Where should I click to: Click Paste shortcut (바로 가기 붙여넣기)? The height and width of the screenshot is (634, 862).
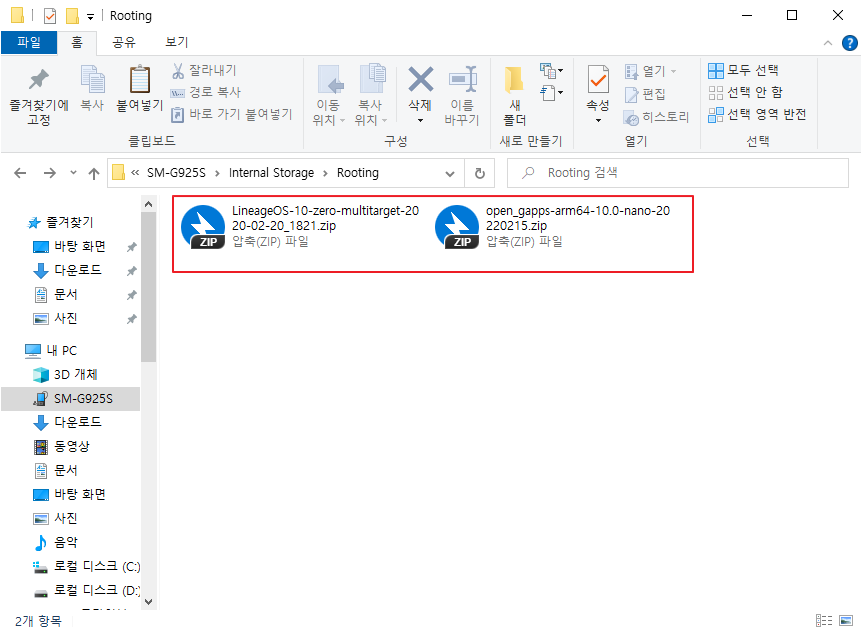[x=231, y=114]
